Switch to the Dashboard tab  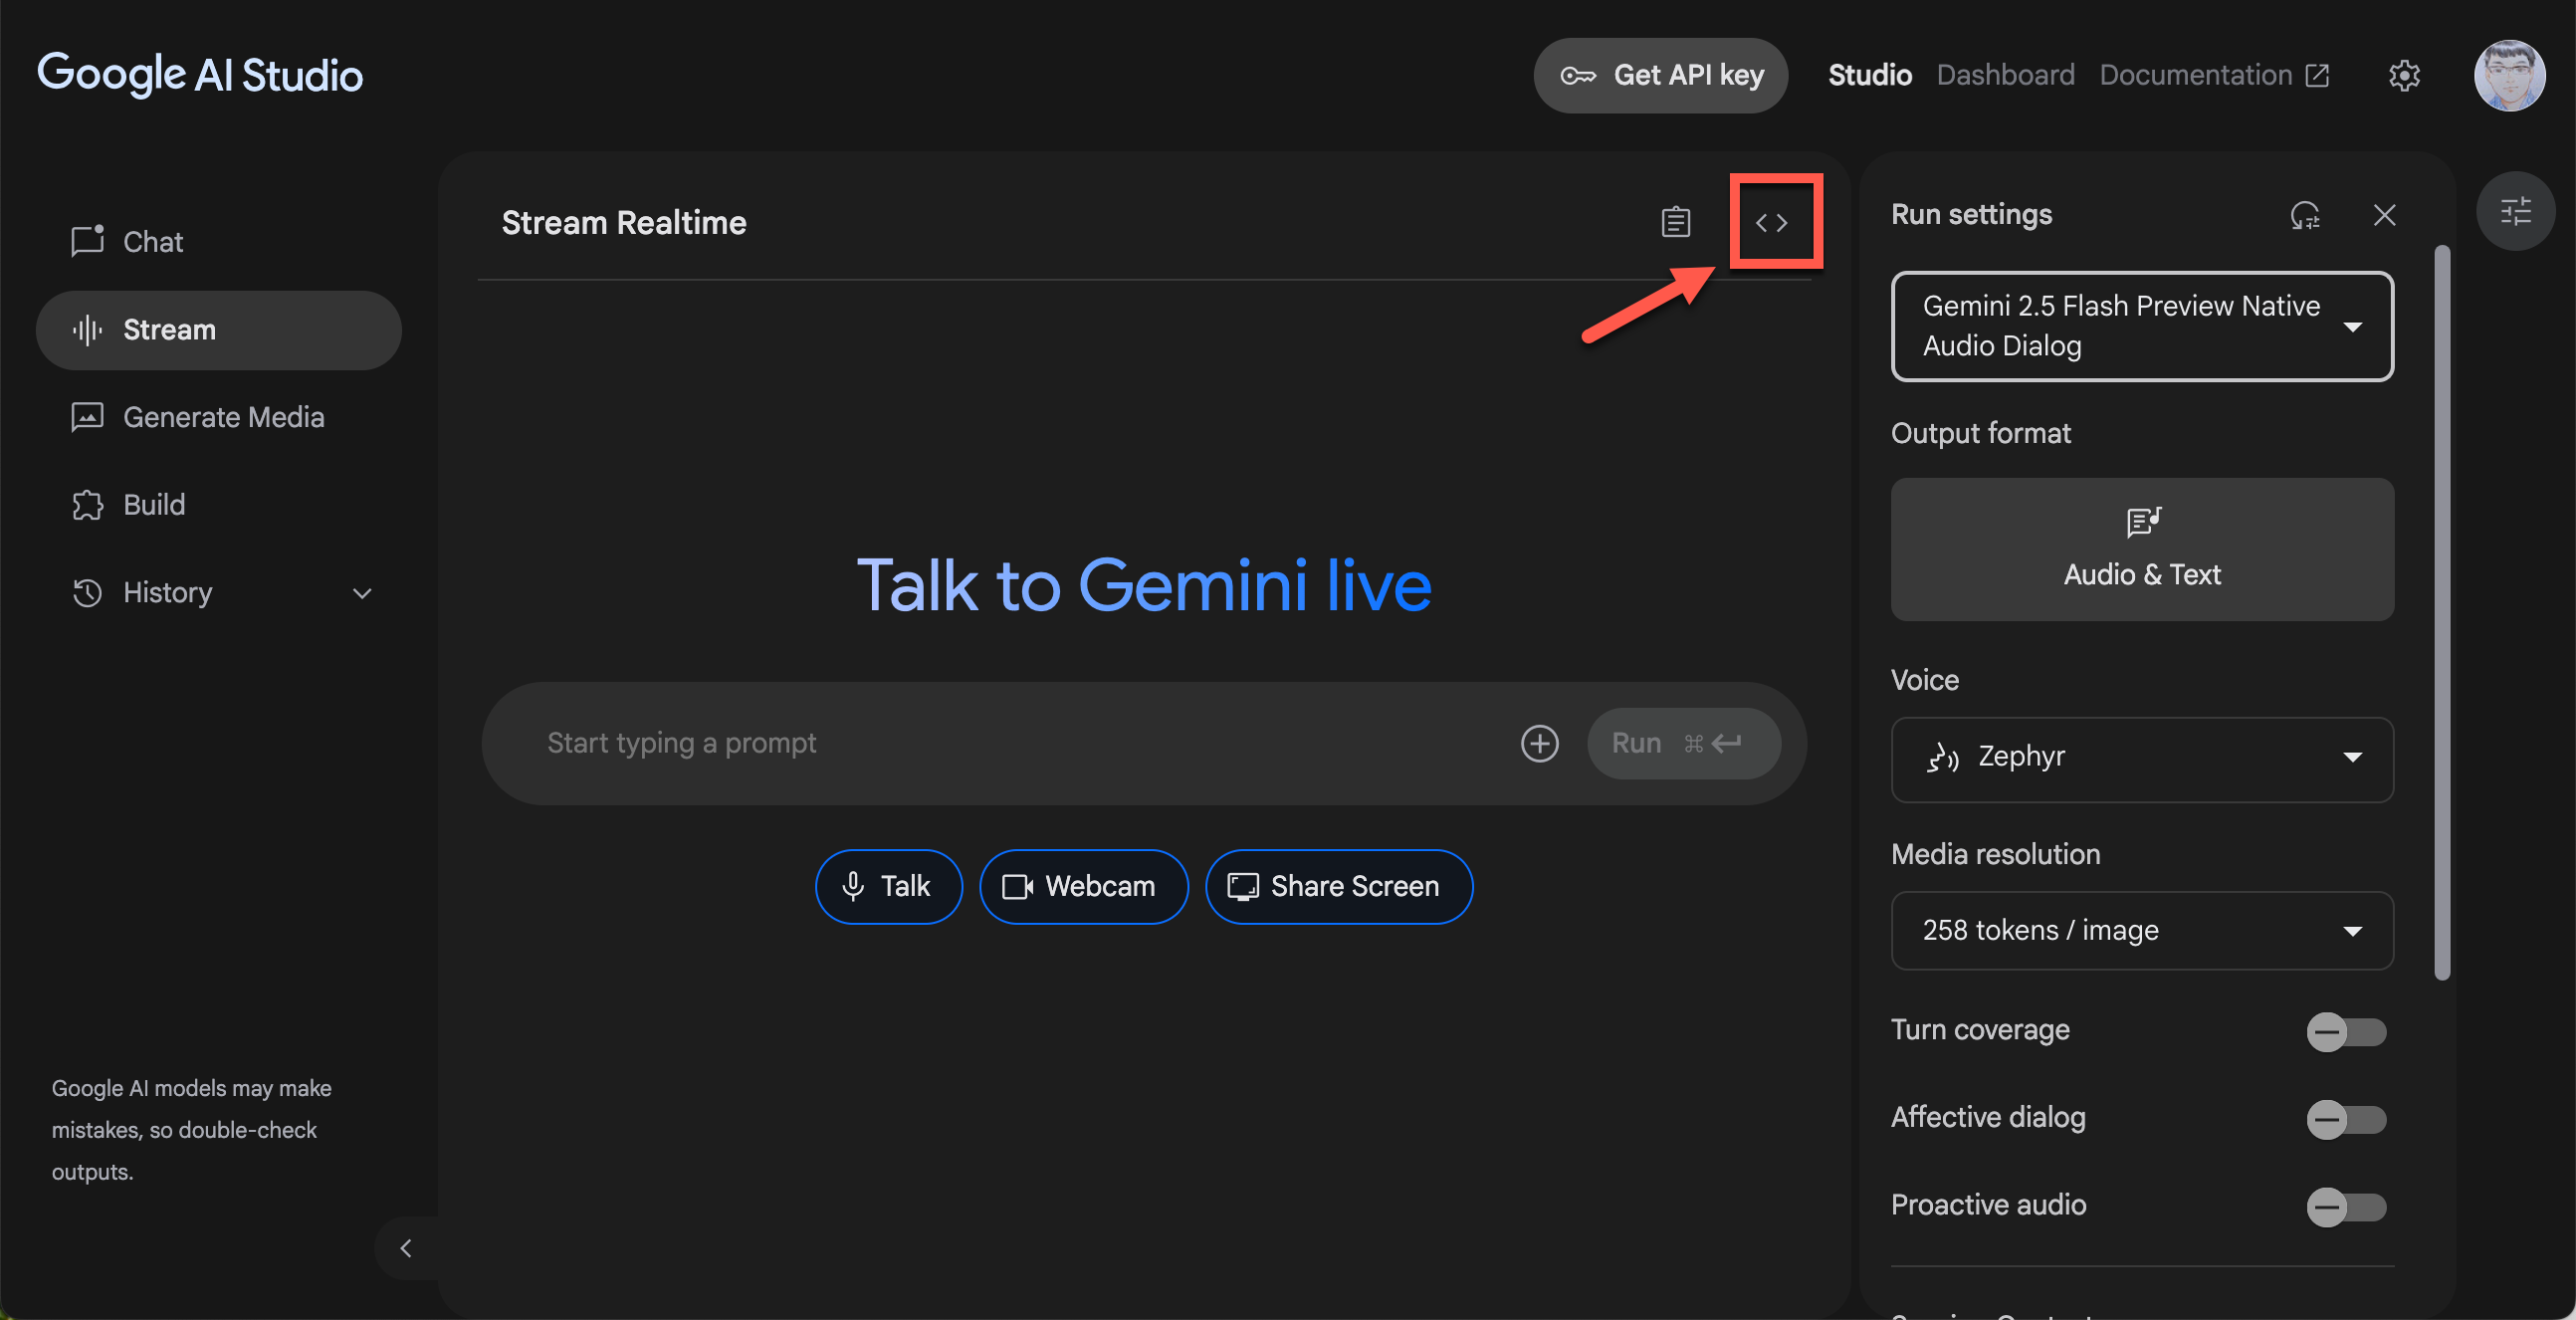(2005, 74)
